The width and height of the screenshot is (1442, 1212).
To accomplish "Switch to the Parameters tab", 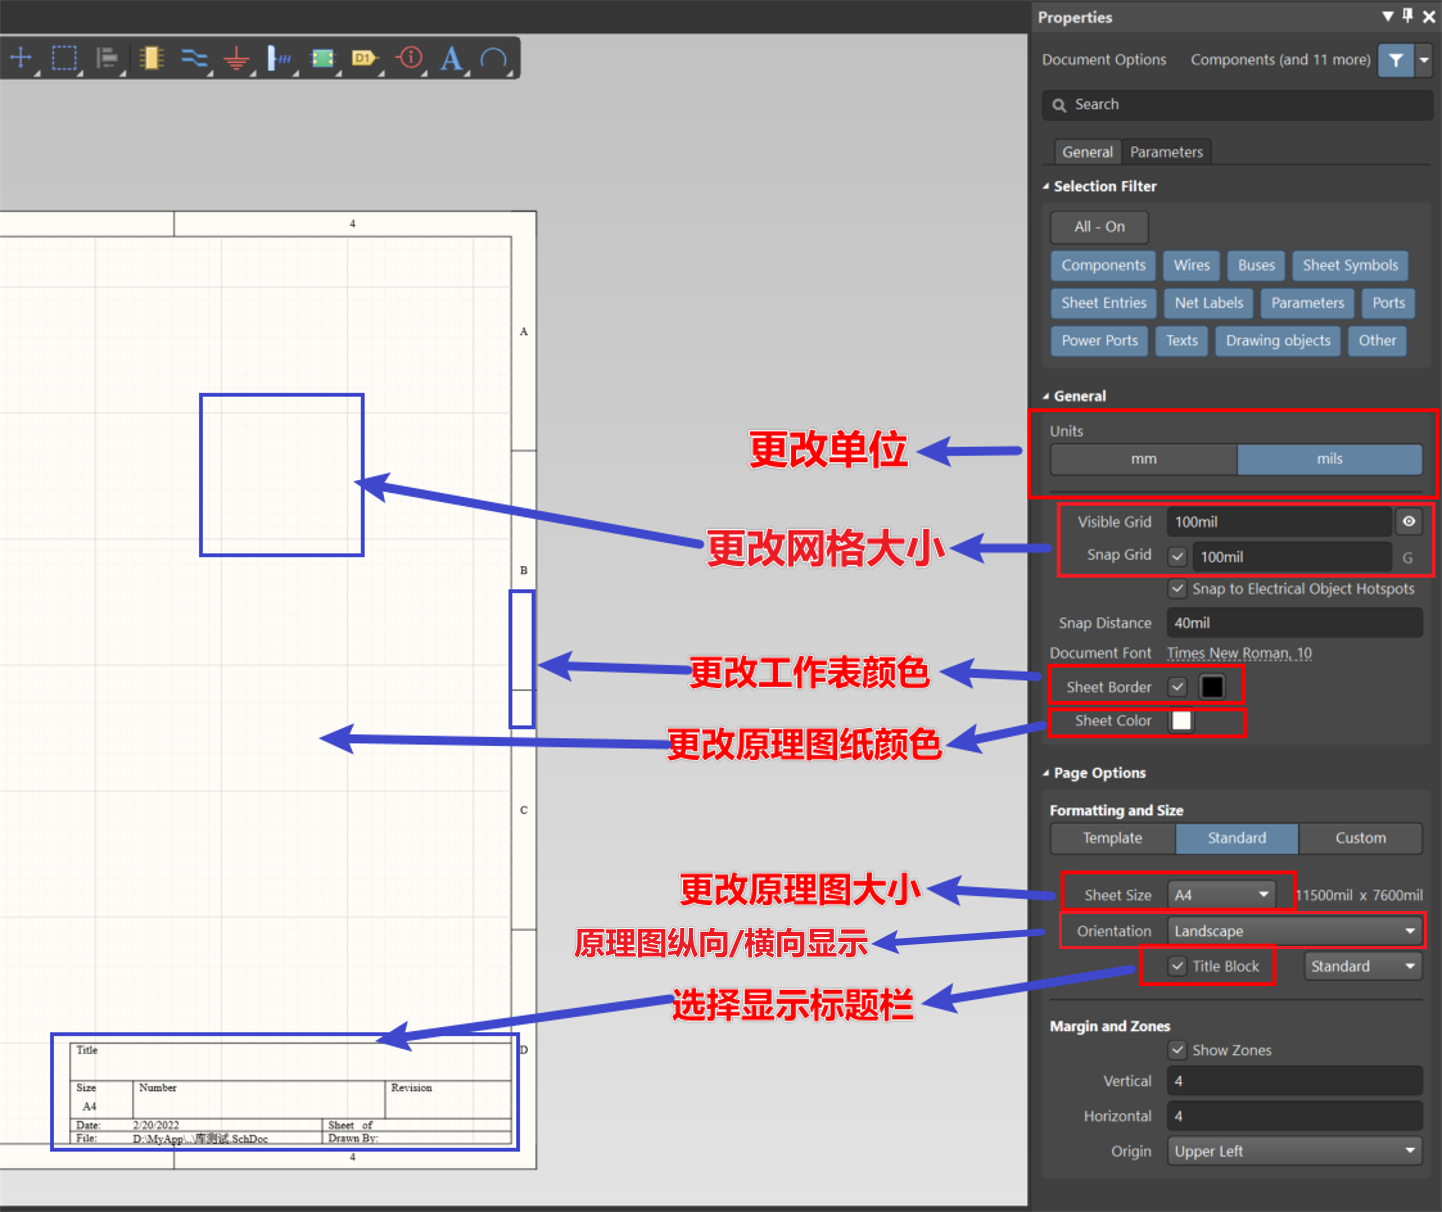I will 1166,151.
